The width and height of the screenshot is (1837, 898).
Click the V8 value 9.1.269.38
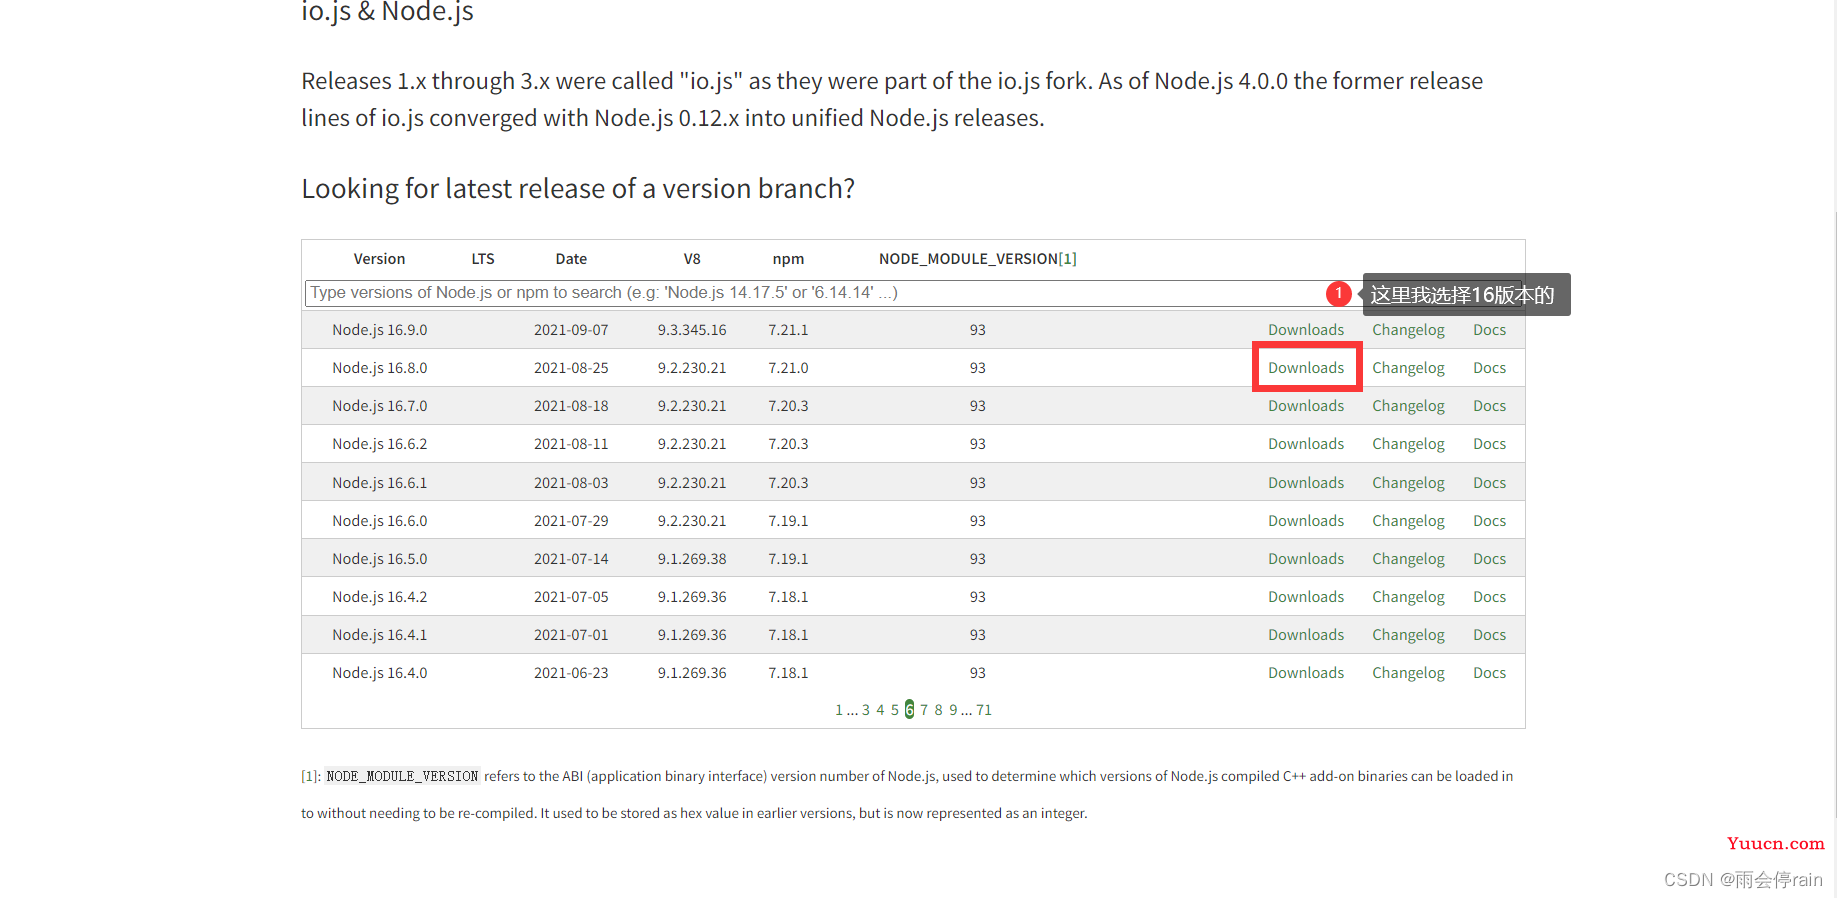692,559
